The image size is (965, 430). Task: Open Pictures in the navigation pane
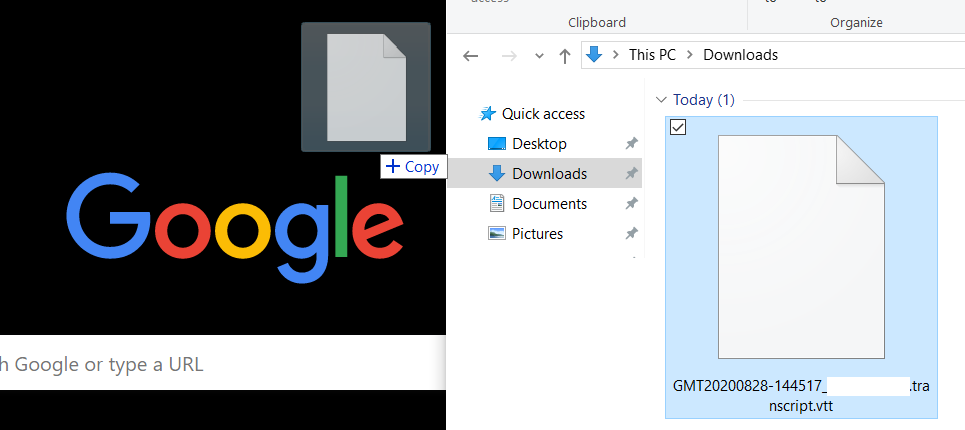tap(537, 234)
